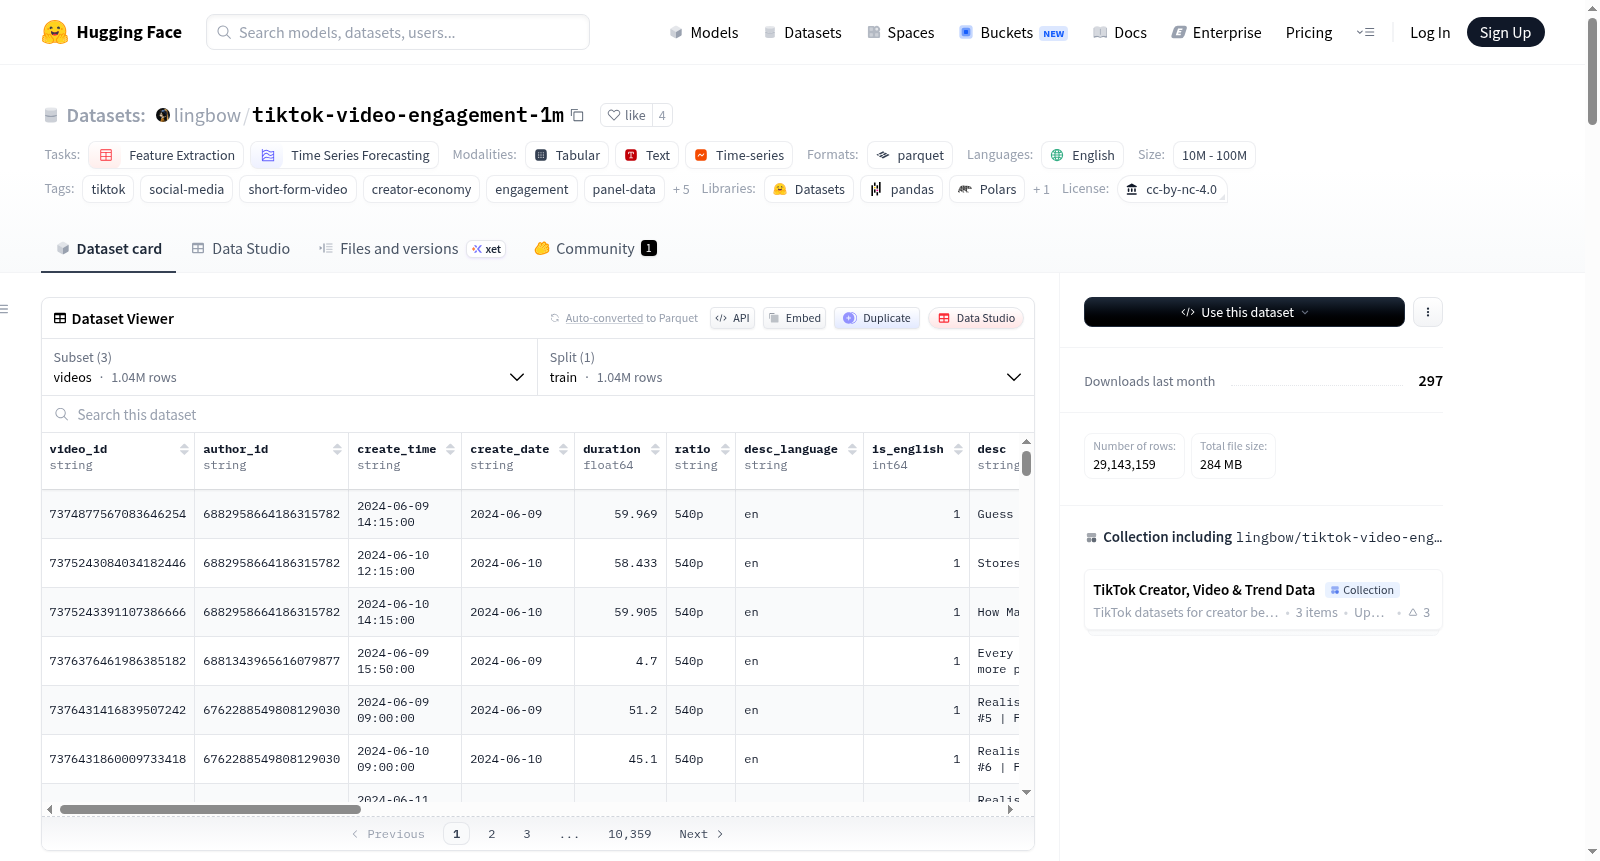Viewport: 1600px width, 861px height.
Task: Click the creator-economy tag
Action: 421,189
